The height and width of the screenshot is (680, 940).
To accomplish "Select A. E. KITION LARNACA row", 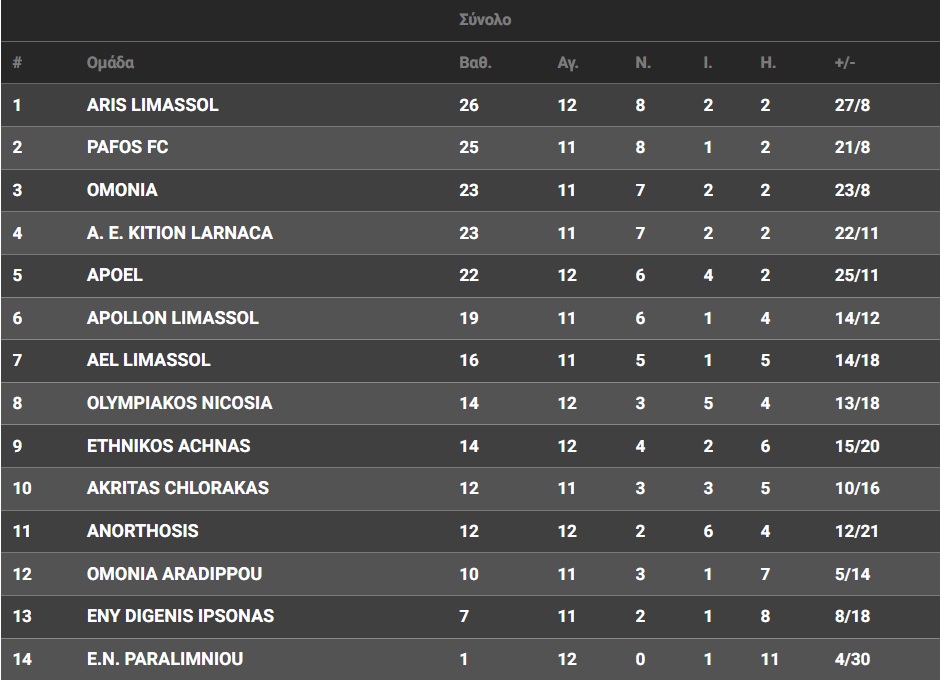I will click(179, 233).
